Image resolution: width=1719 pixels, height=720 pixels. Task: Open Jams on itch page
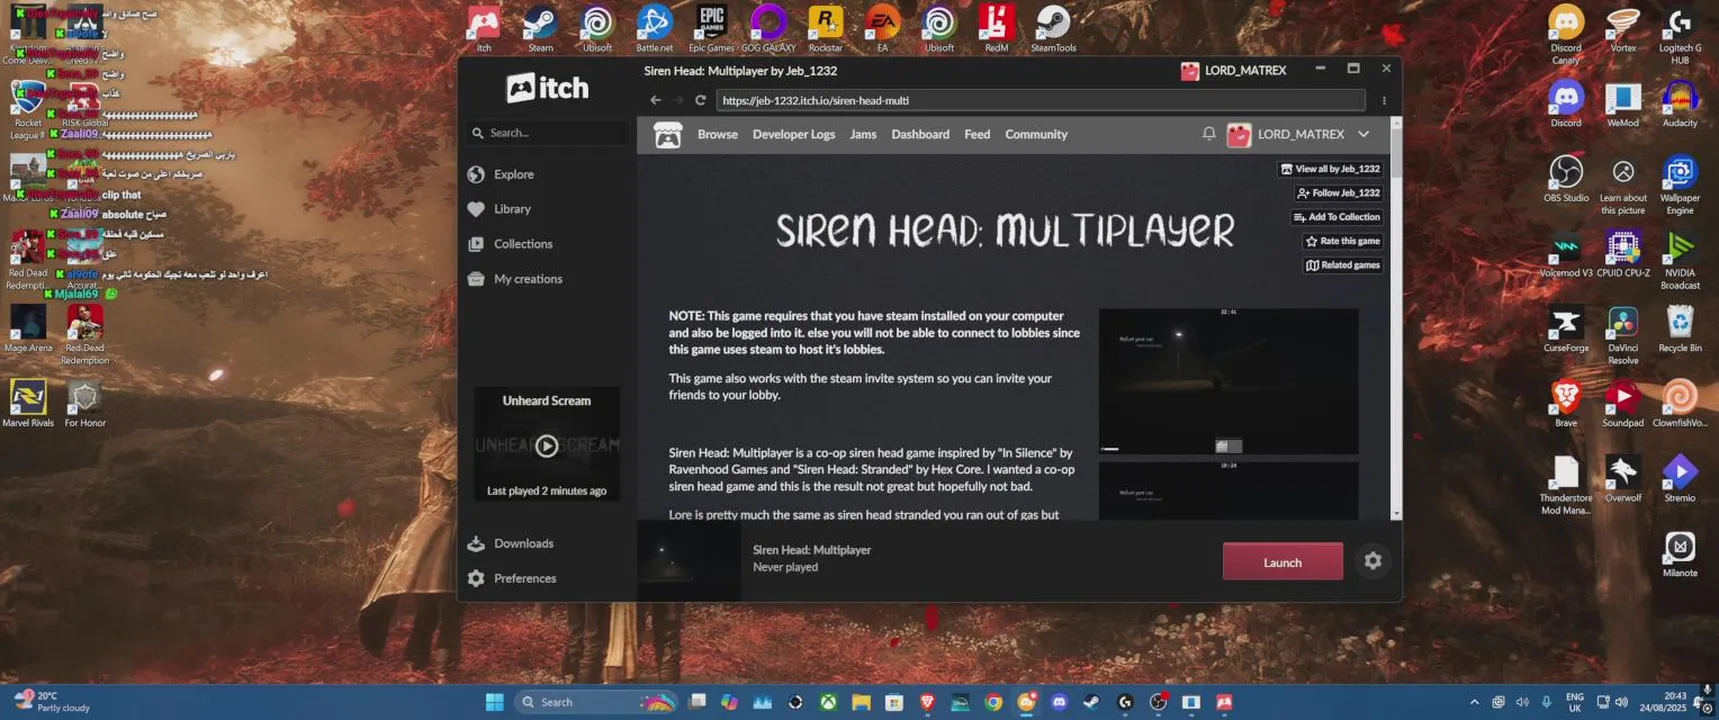coord(863,134)
